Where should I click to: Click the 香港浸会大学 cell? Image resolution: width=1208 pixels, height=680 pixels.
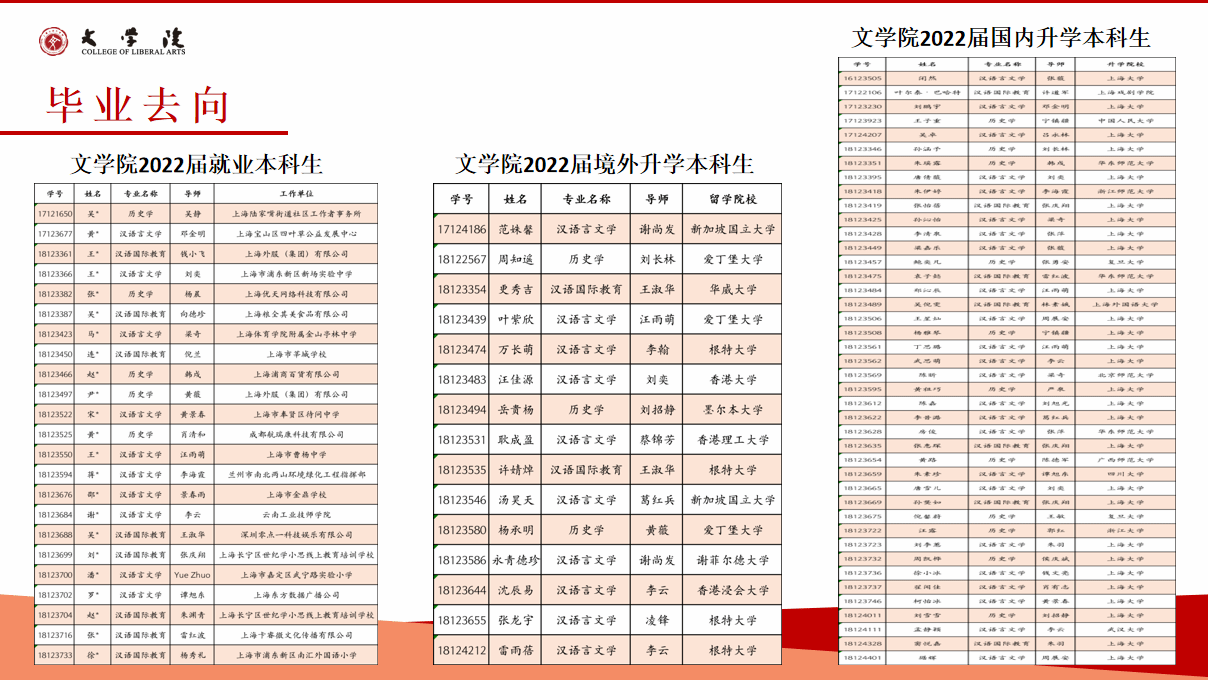[732, 591]
